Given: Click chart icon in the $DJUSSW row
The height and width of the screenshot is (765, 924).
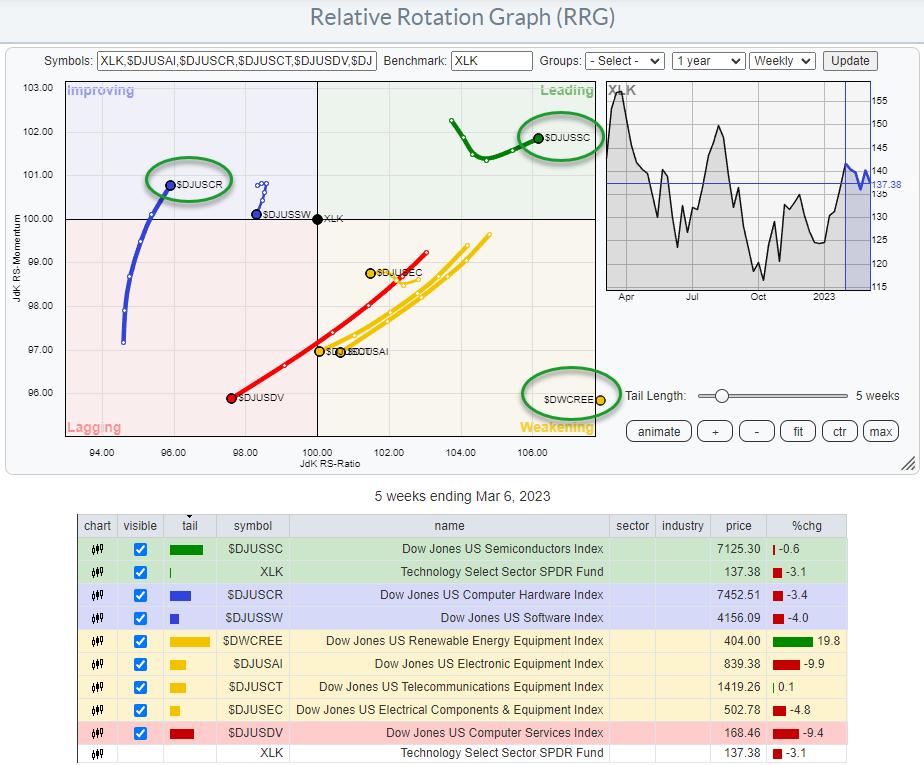Looking at the screenshot, I should pyautogui.click(x=98, y=619).
